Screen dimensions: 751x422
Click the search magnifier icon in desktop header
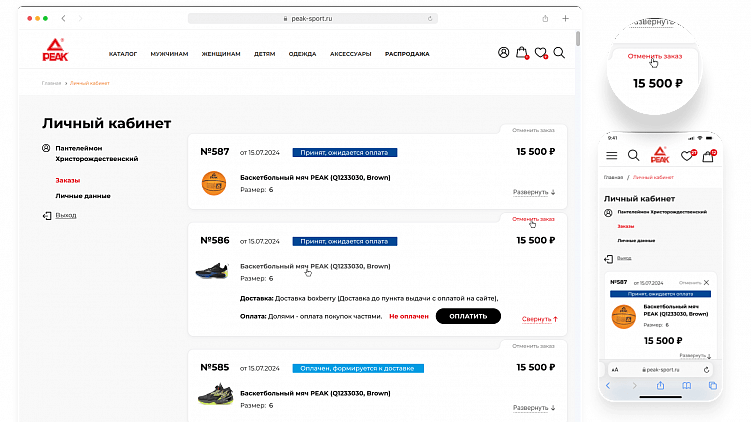[x=559, y=53]
